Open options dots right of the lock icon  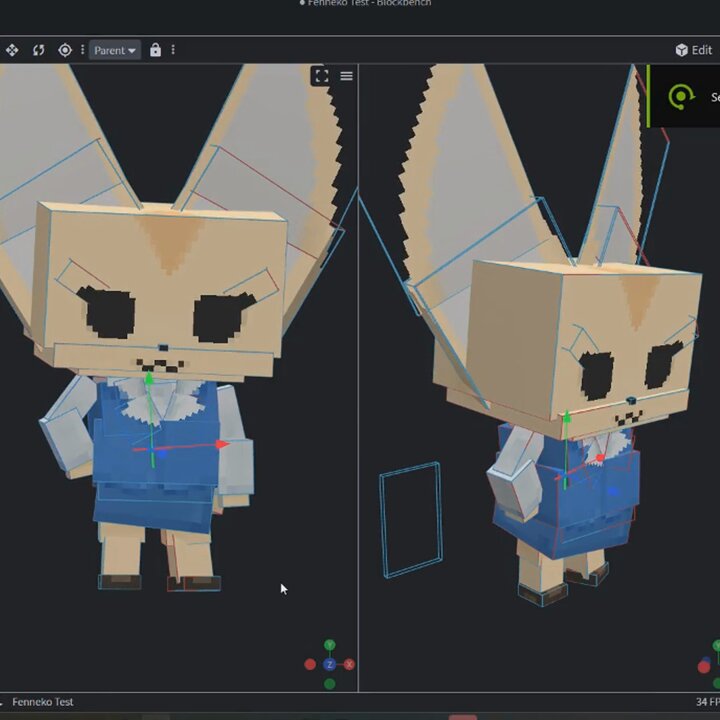pos(173,50)
